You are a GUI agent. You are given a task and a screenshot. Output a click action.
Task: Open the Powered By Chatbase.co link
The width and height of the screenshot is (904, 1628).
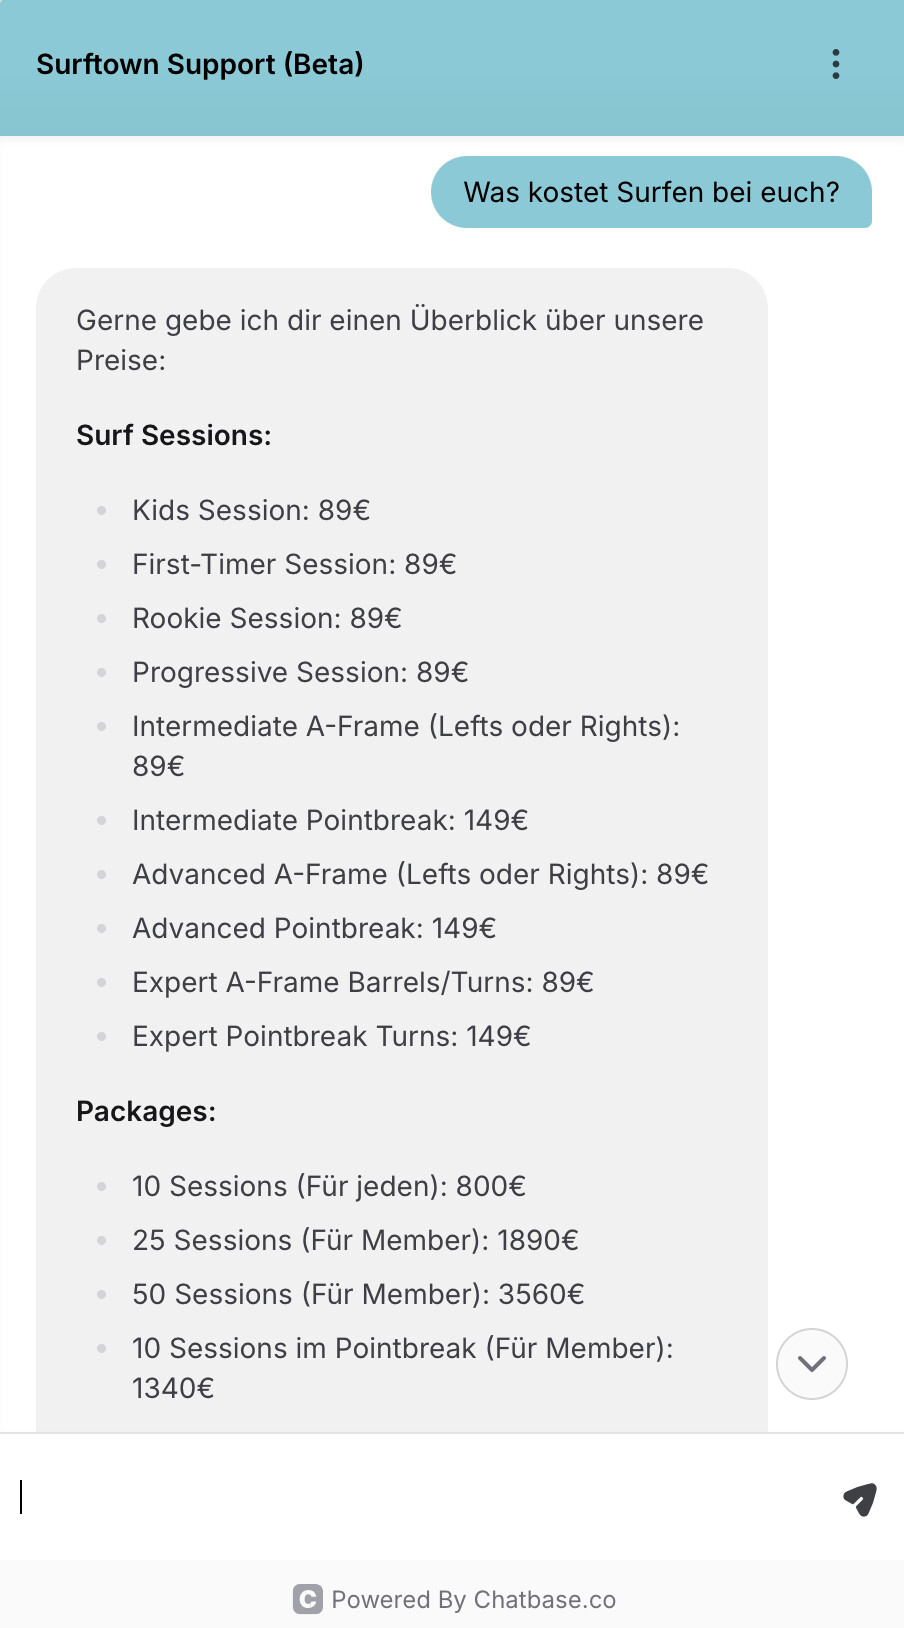(473, 1600)
